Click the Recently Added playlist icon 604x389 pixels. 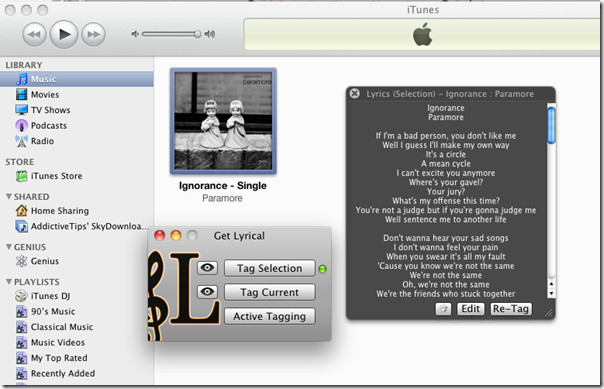tap(22, 374)
